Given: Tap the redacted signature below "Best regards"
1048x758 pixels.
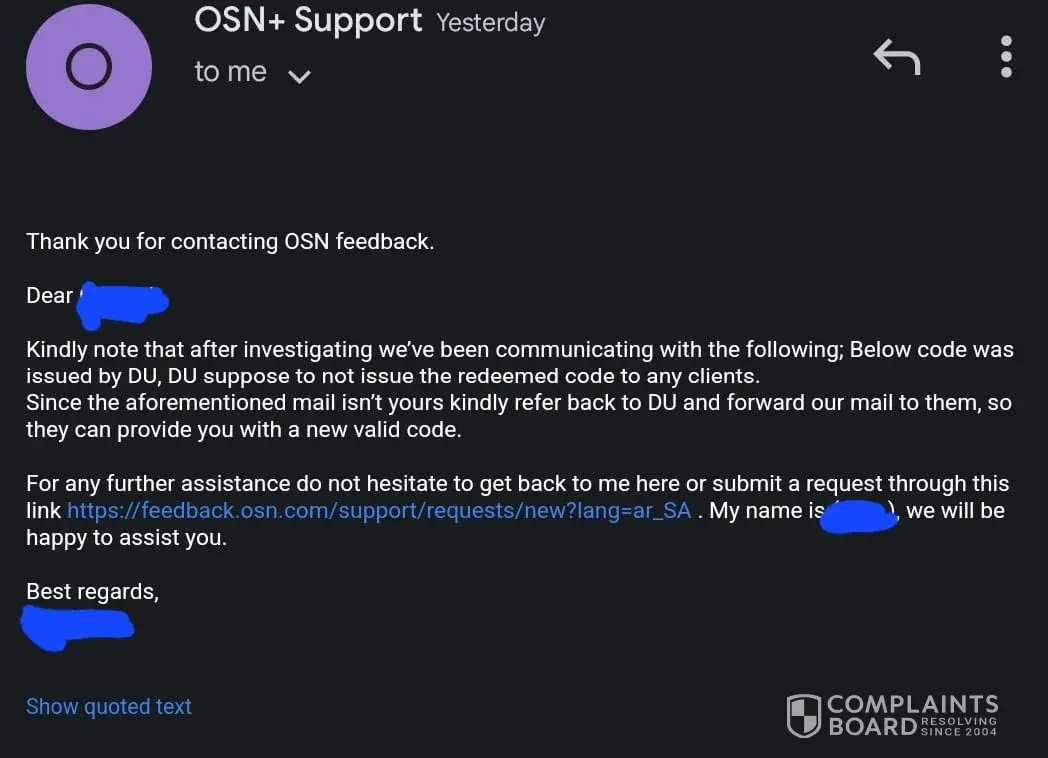Looking at the screenshot, I should tap(77, 625).
